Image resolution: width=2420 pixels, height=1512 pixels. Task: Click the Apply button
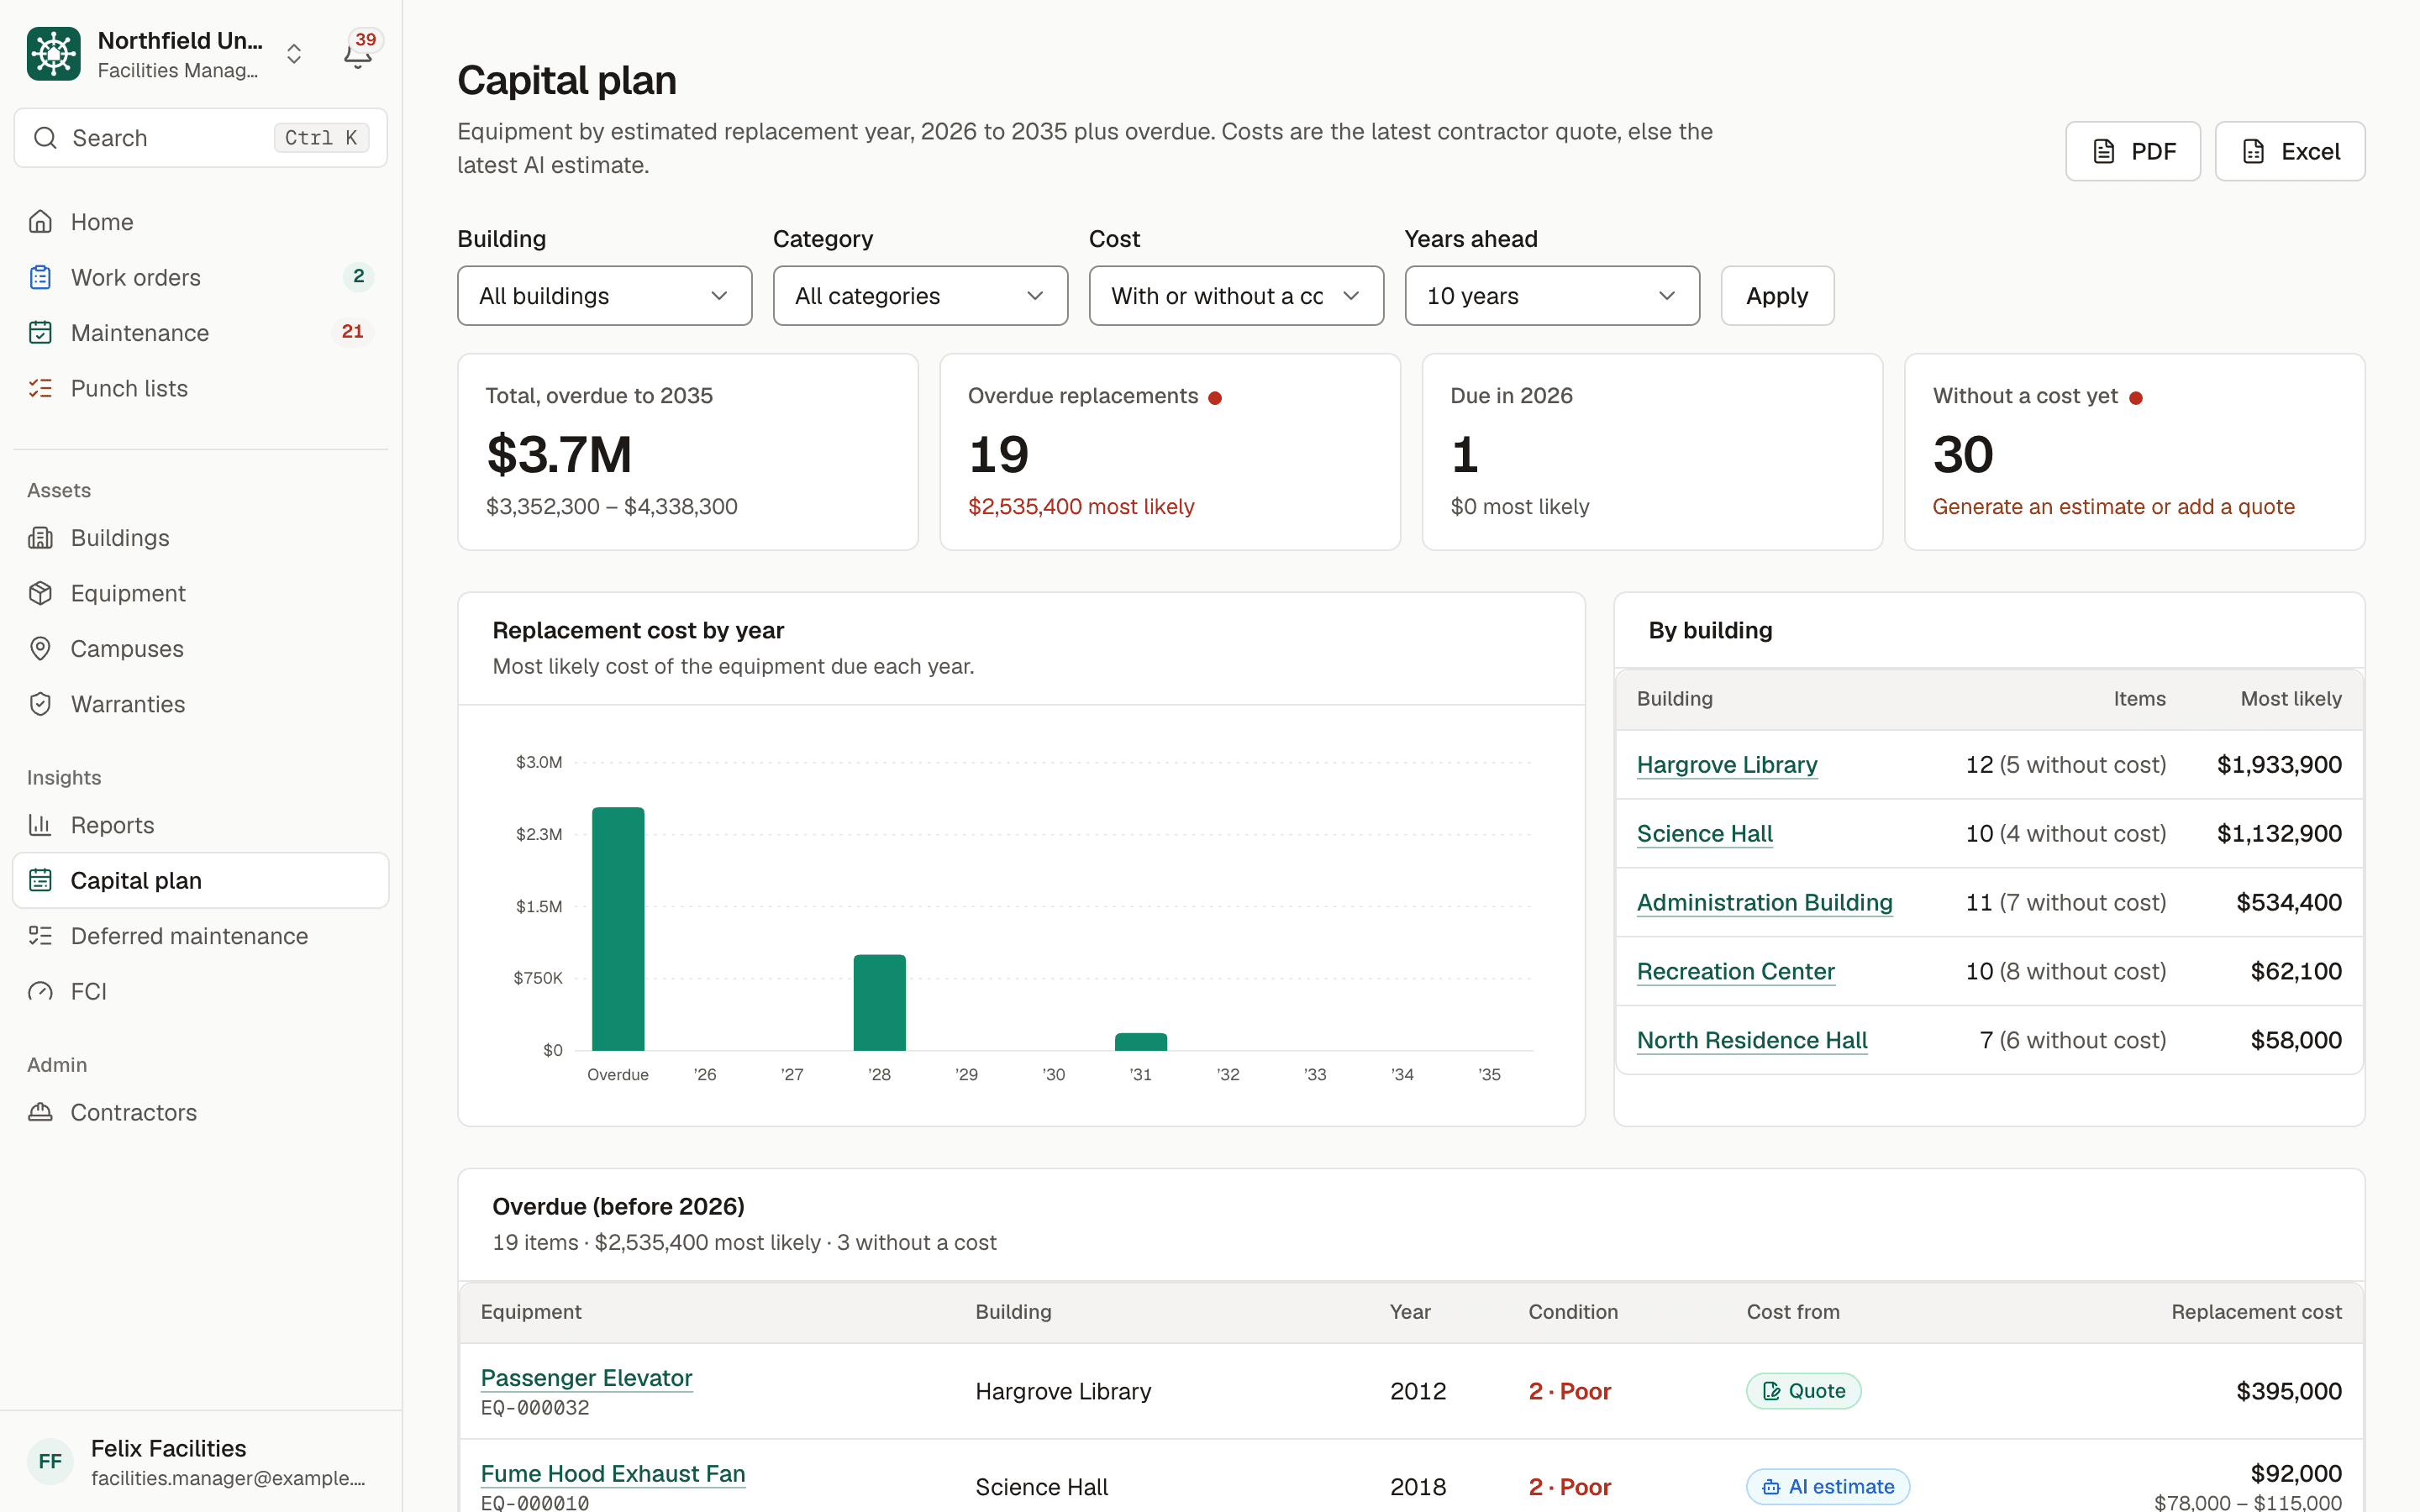1777,296
